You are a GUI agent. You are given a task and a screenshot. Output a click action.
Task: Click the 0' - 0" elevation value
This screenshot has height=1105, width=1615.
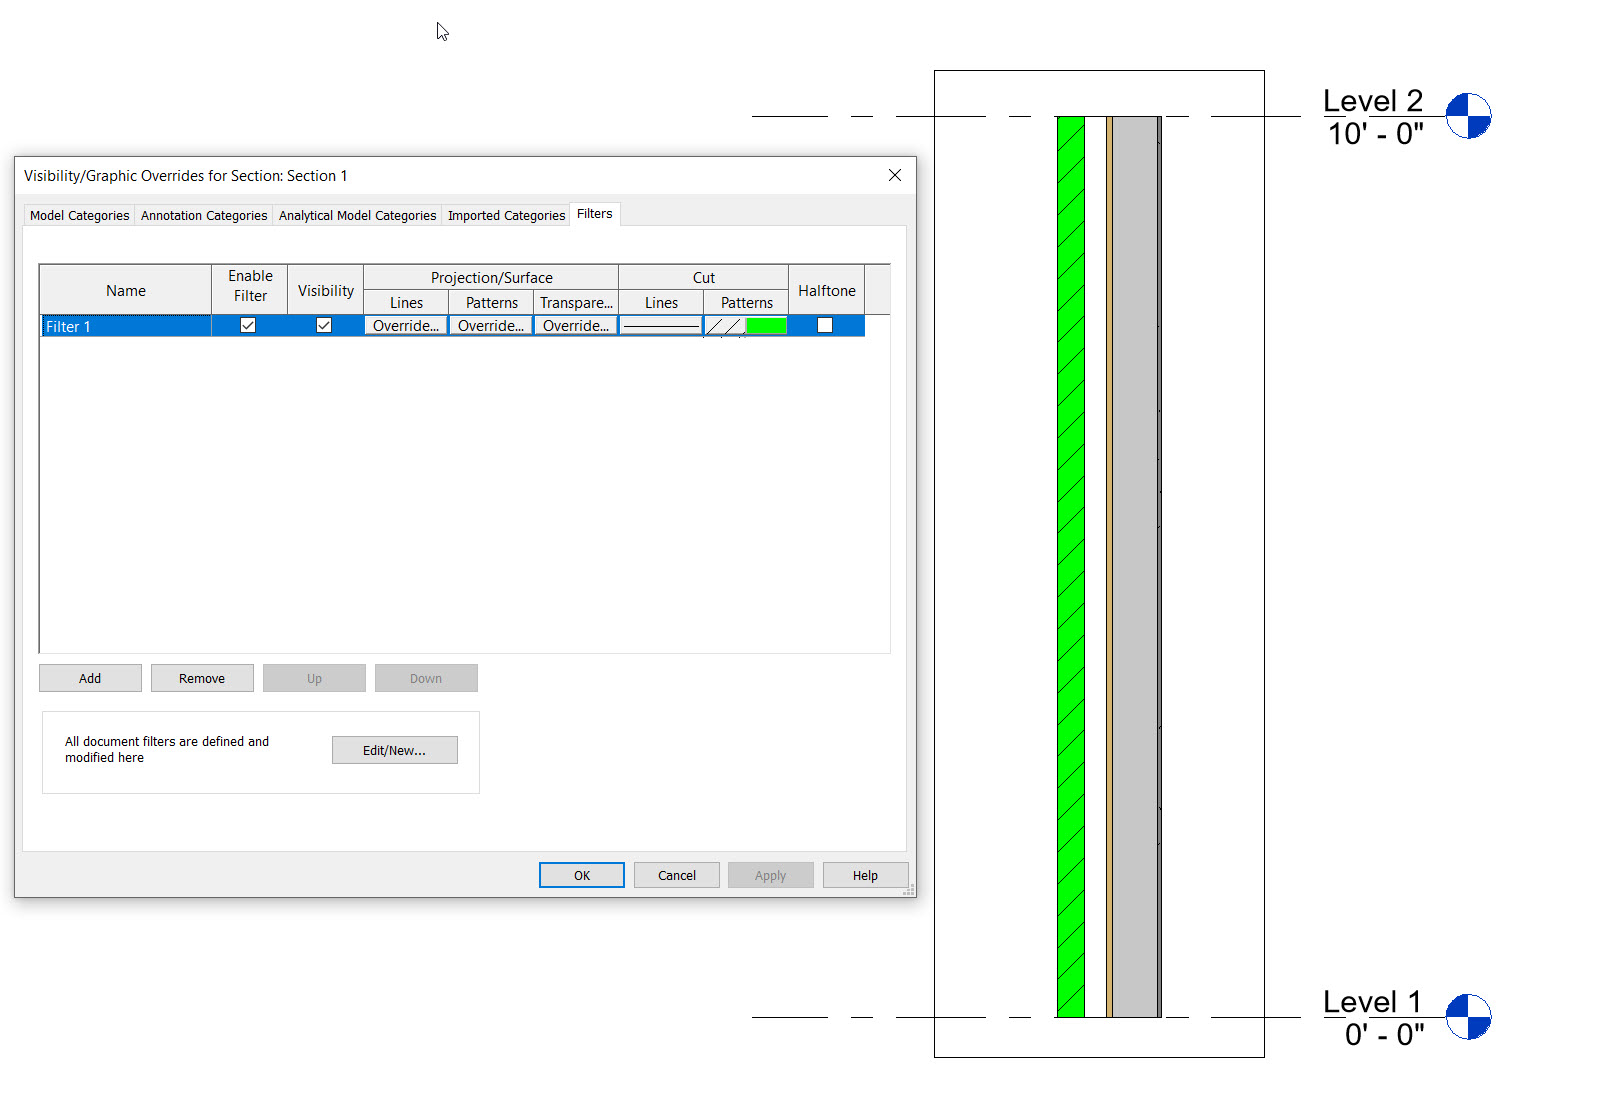(1384, 1034)
